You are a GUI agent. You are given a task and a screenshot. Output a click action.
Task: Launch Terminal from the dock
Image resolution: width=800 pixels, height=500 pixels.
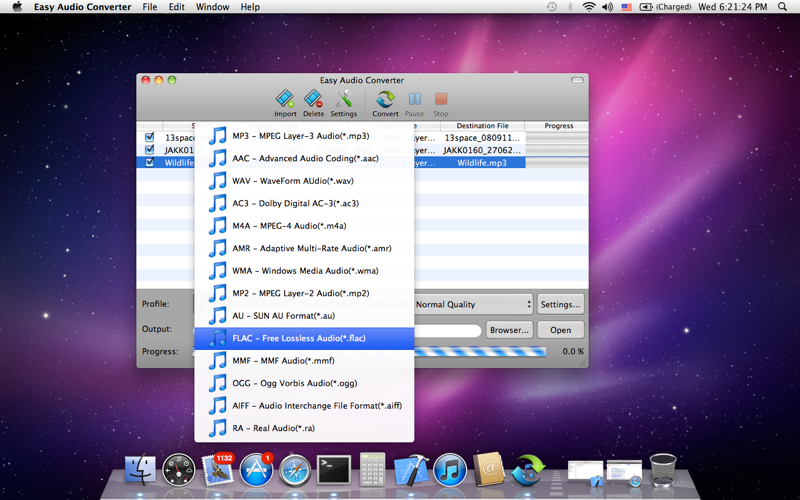(333, 469)
